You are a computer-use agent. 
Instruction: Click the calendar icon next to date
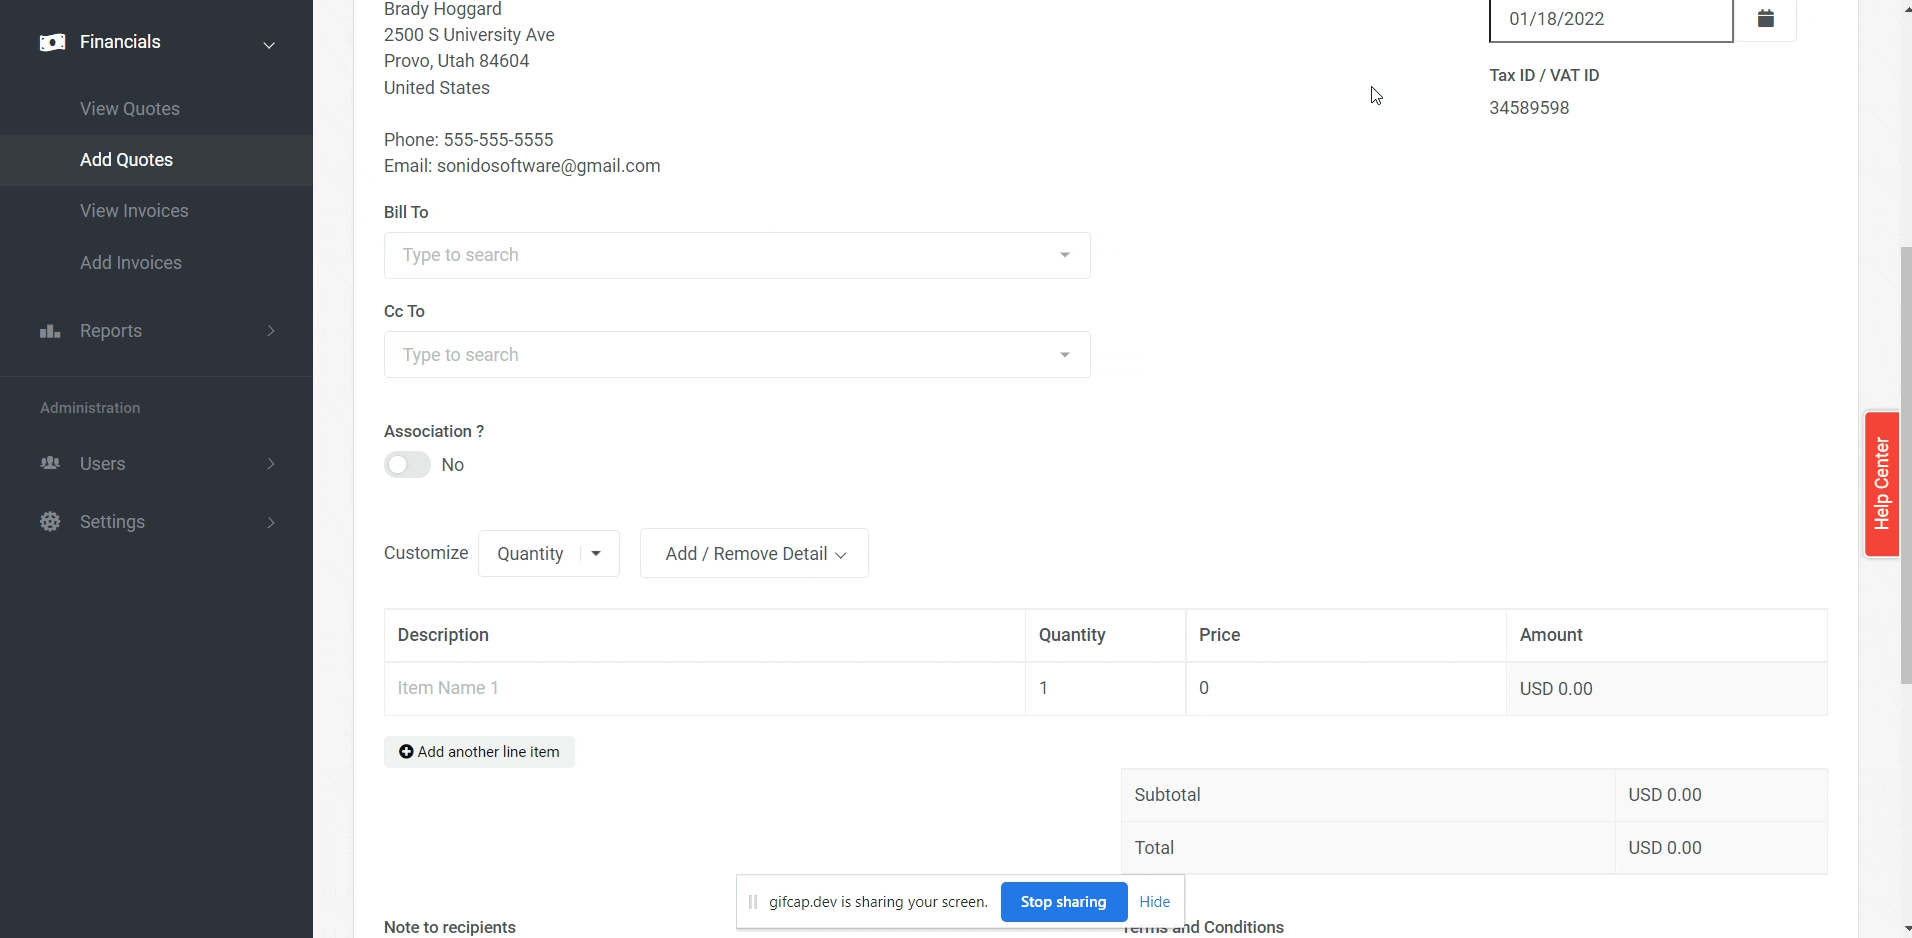[1765, 19]
